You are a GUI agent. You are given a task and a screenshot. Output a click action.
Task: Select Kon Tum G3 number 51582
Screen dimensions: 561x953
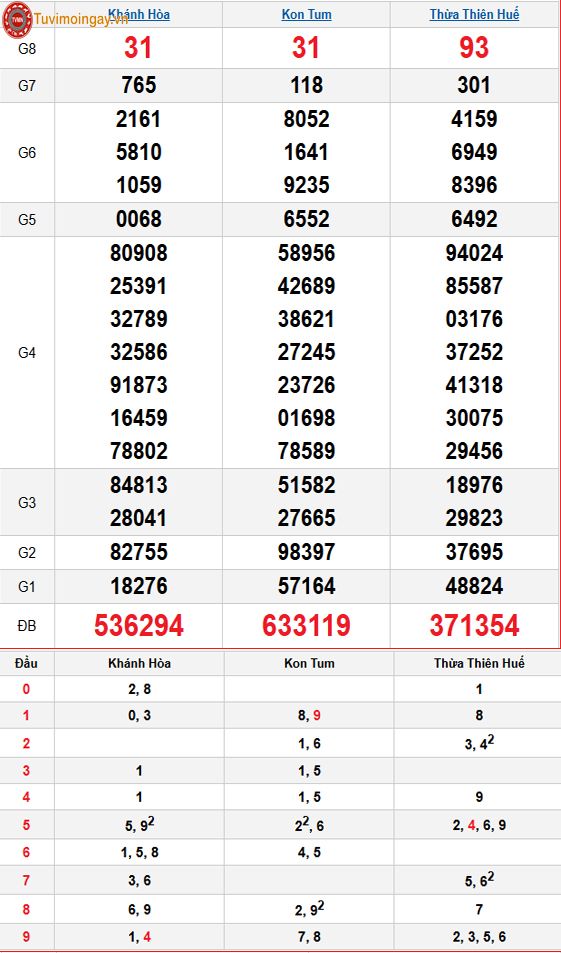click(306, 485)
